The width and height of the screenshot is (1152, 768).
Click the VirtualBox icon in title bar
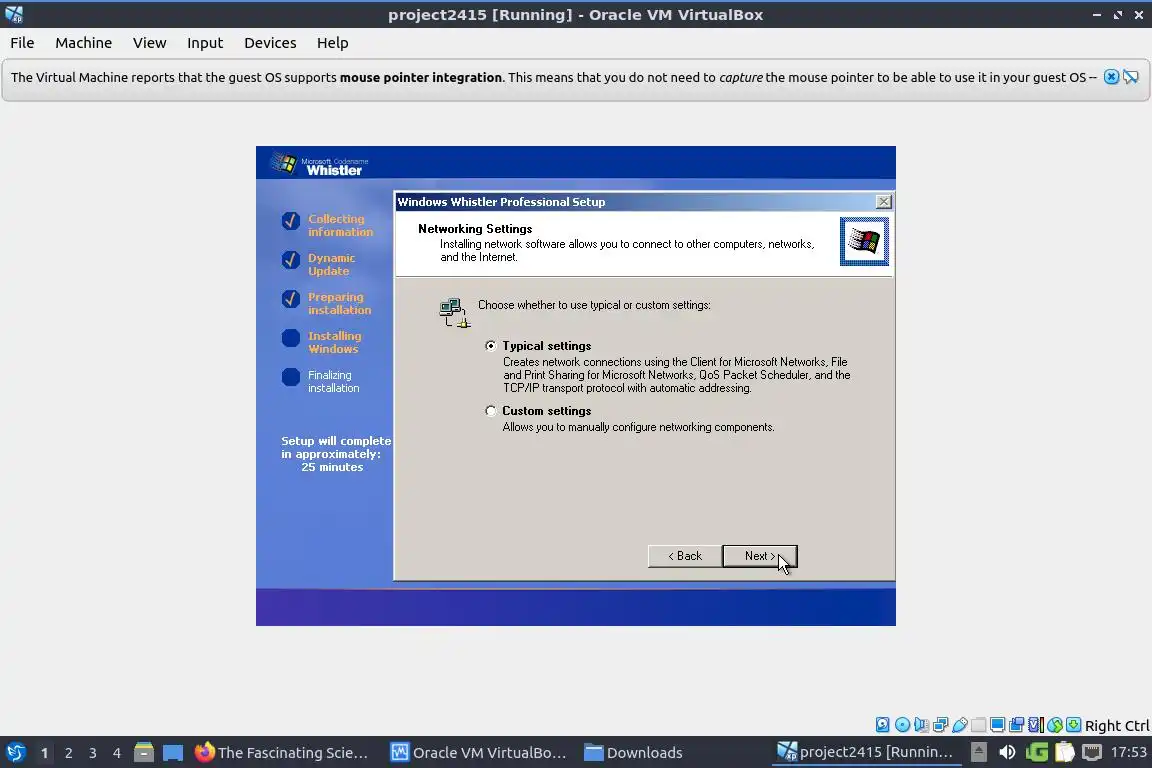coord(14,14)
